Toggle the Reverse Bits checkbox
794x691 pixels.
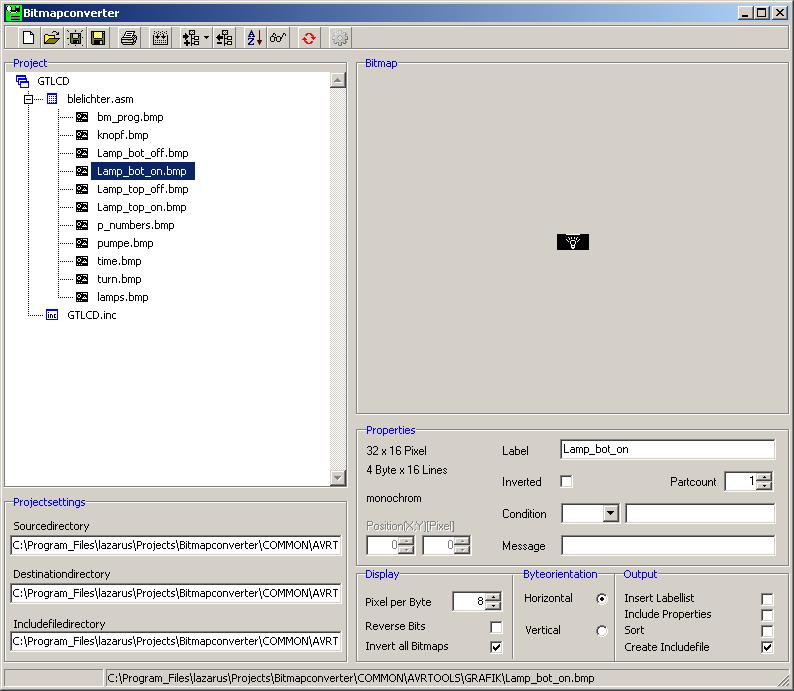tap(496, 627)
